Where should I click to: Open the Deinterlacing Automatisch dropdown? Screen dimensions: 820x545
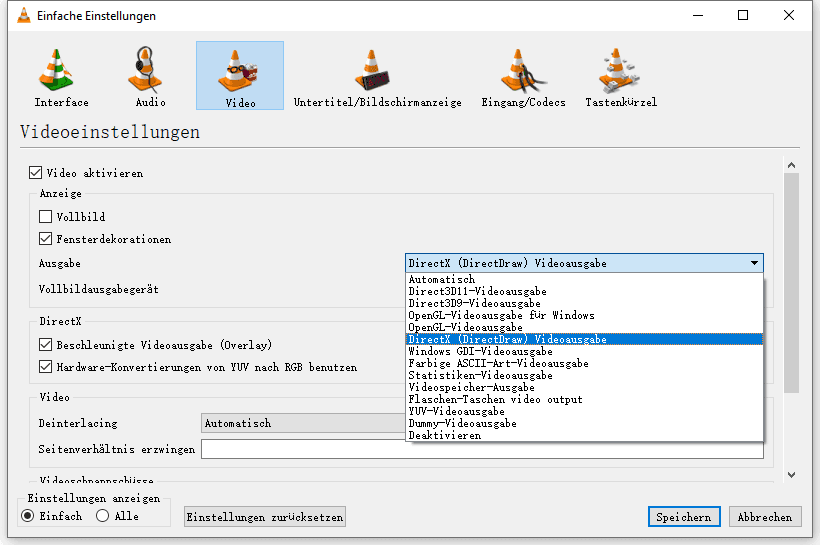coord(303,423)
